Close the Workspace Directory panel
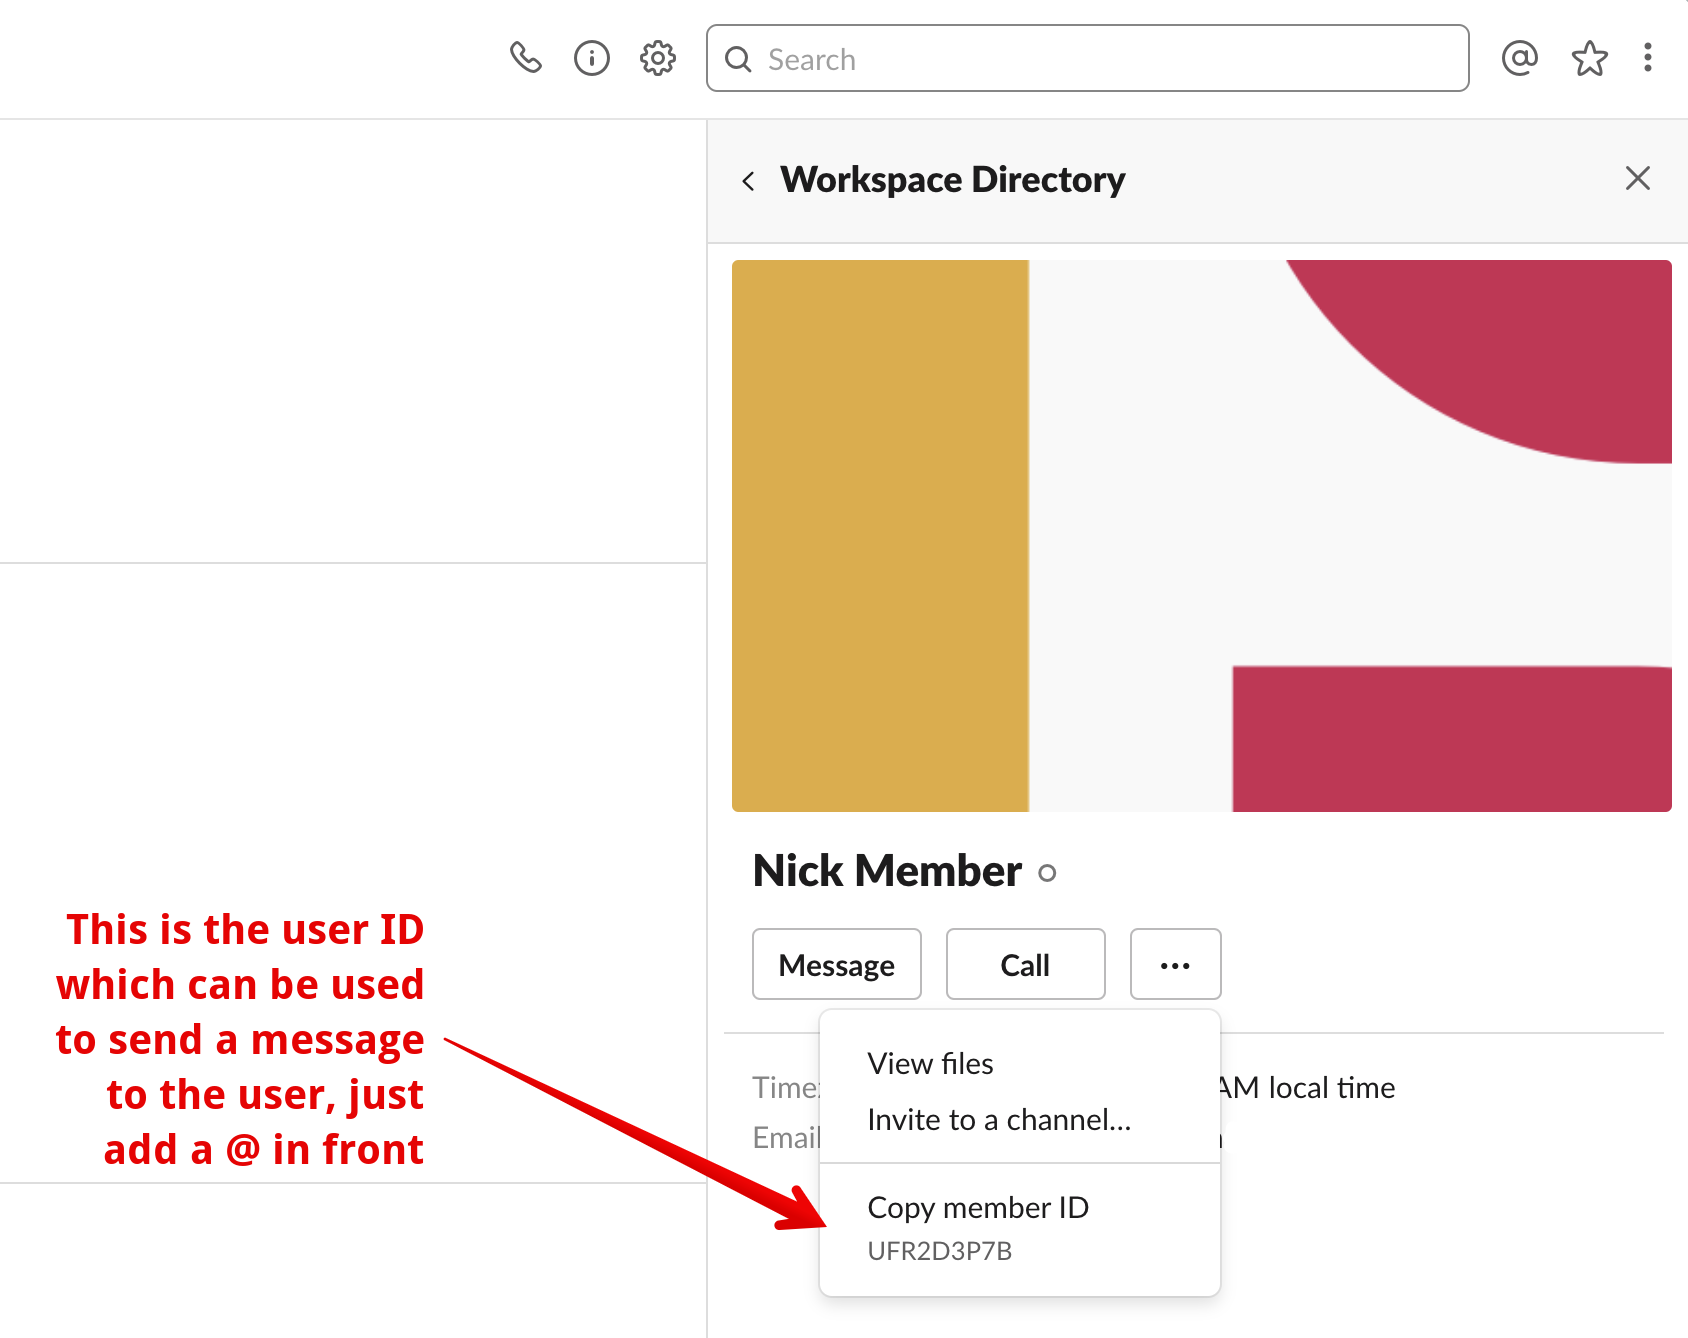This screenshot has width=1688, height=1338. tap(1637, 179)
